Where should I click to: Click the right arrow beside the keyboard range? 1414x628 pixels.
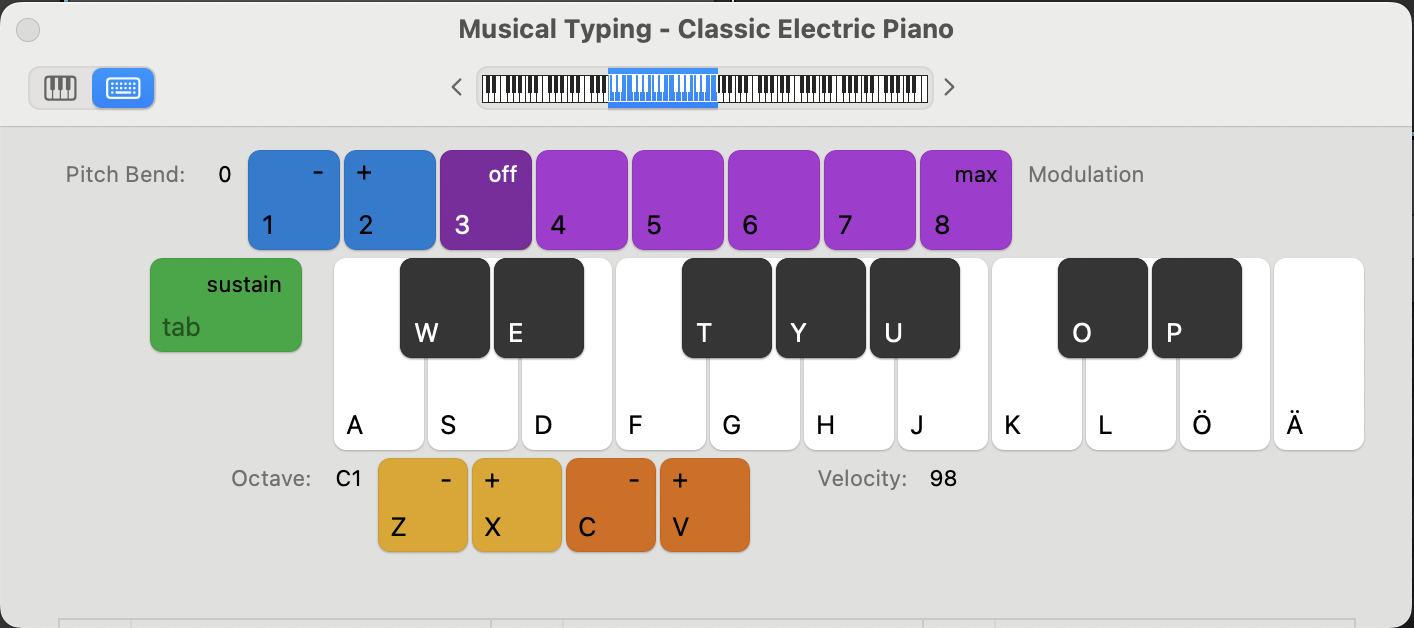coord(950,87)
